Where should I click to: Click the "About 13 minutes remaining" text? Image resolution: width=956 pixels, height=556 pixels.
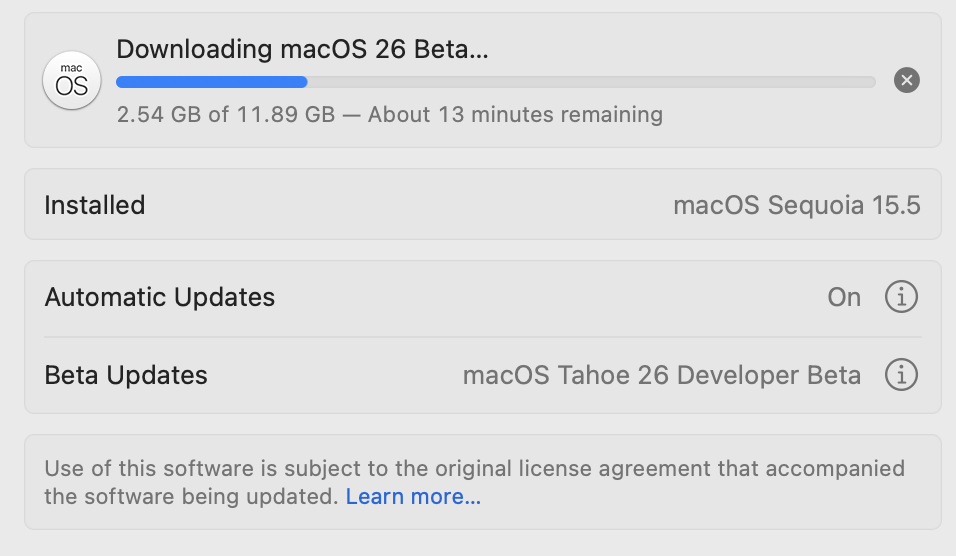[x=515, y=114]
